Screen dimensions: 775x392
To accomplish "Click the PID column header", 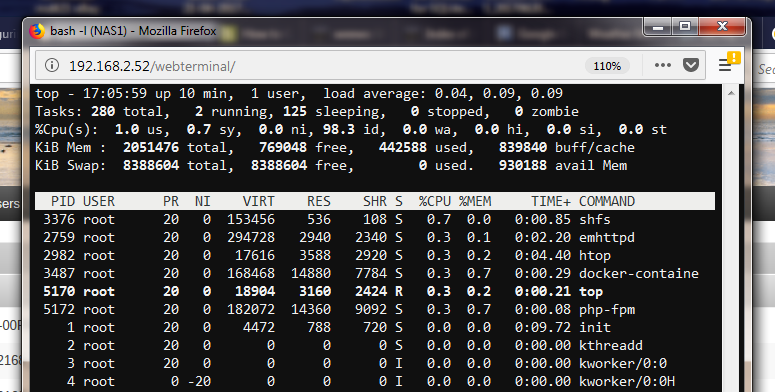I will click(63, 202).
